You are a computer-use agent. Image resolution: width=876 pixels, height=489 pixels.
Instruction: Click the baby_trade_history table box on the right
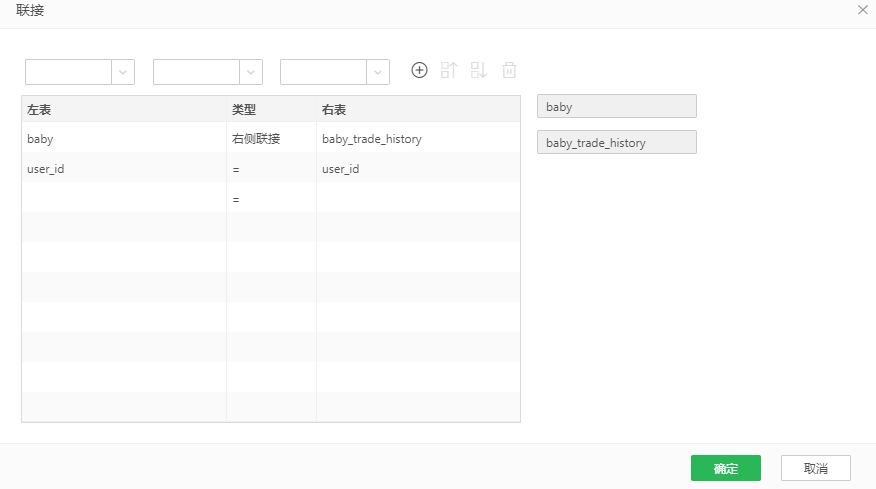pyautogui.click(x=616, y=143)
